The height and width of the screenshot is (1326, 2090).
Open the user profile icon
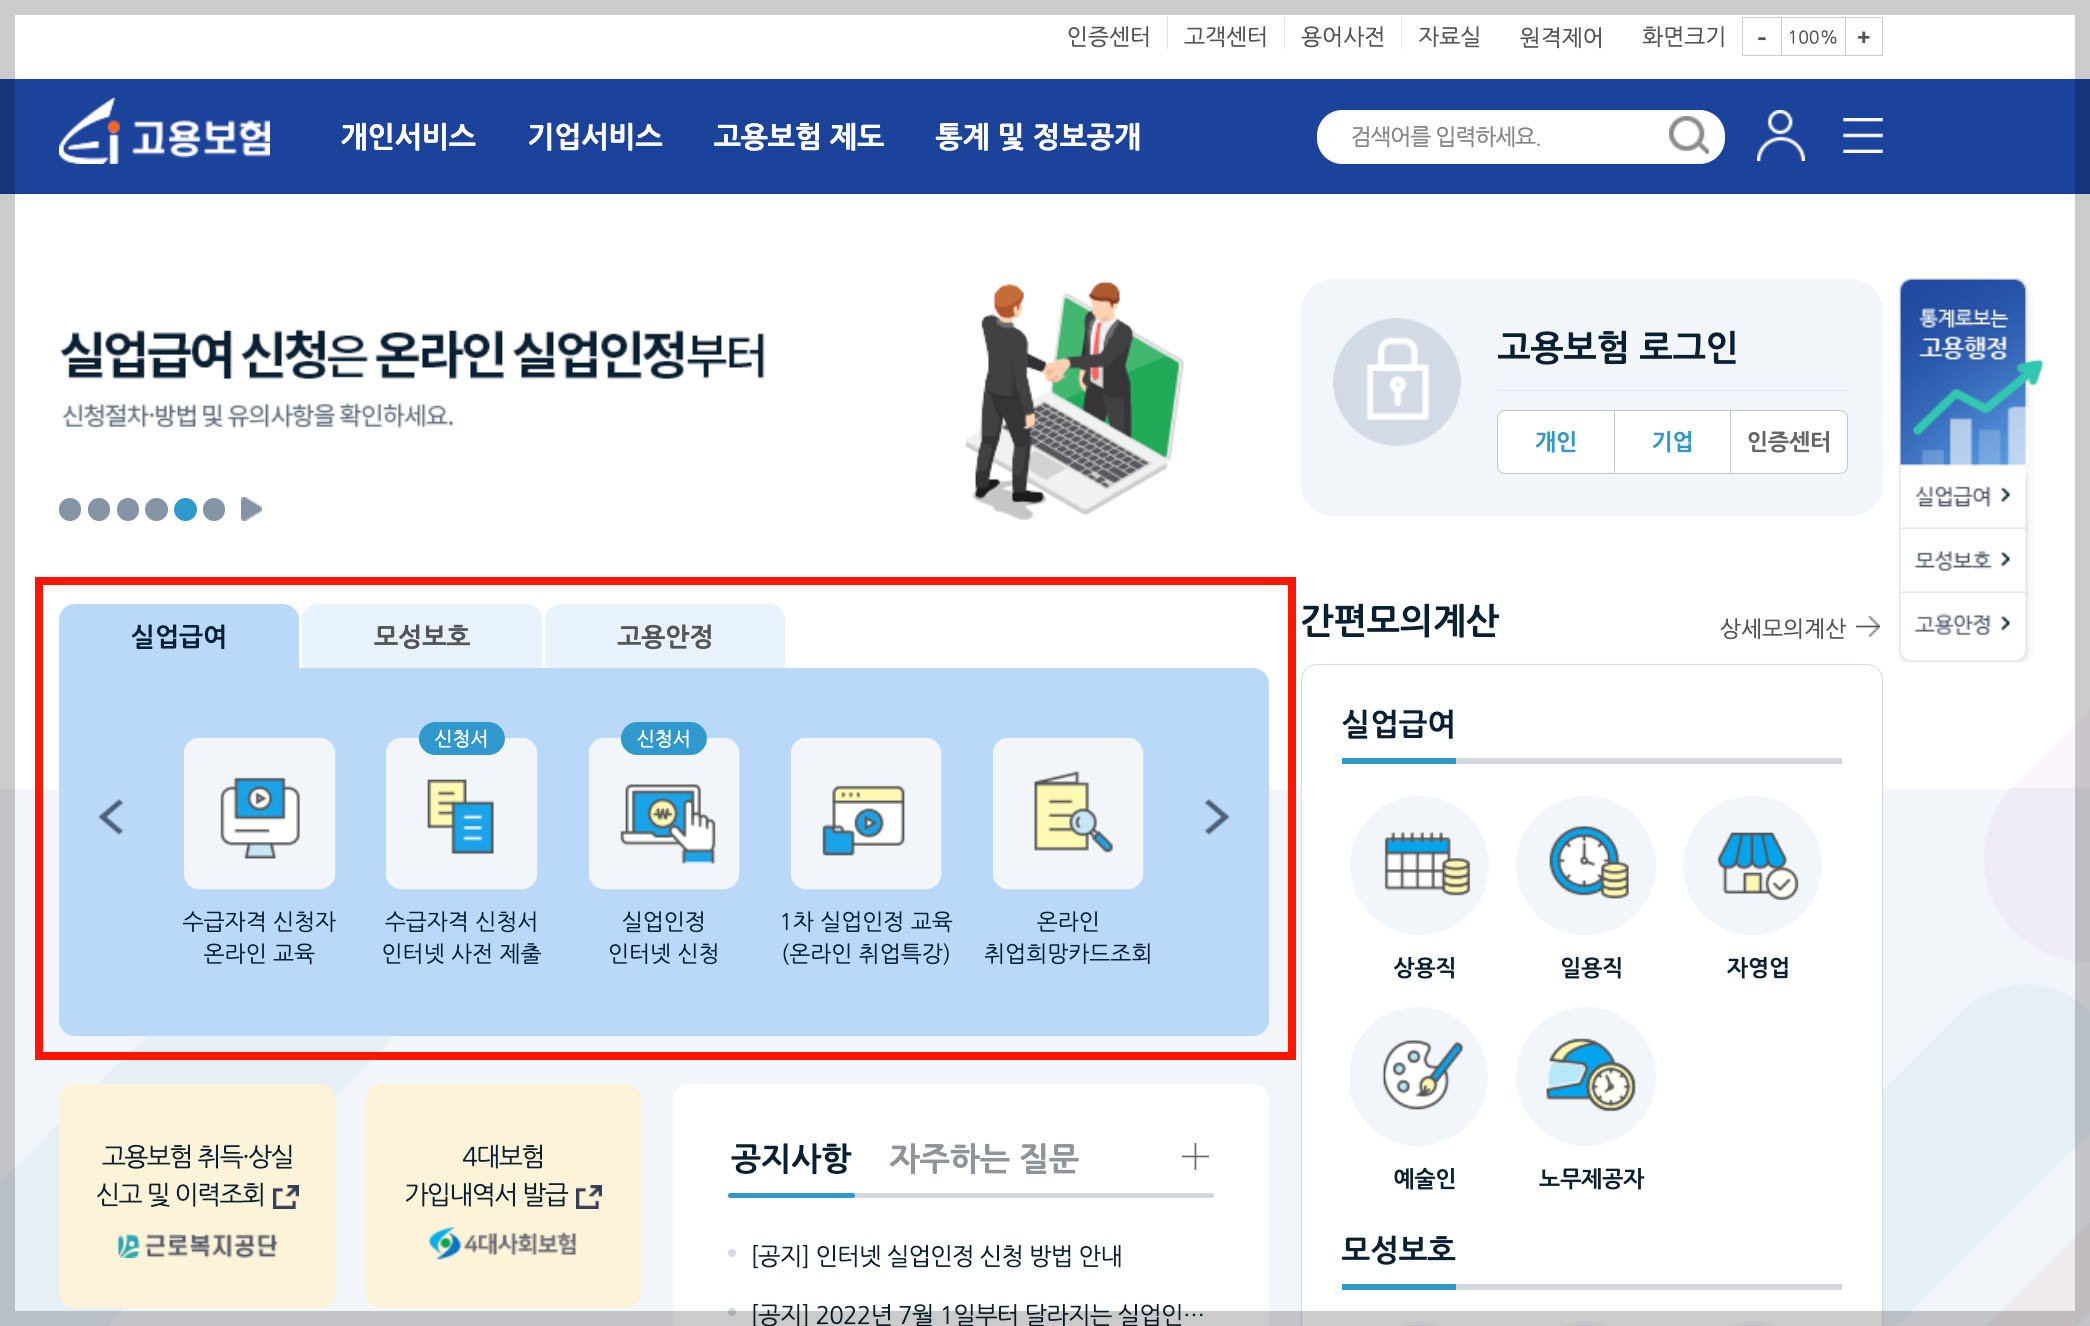click(x=1780, y=136)
